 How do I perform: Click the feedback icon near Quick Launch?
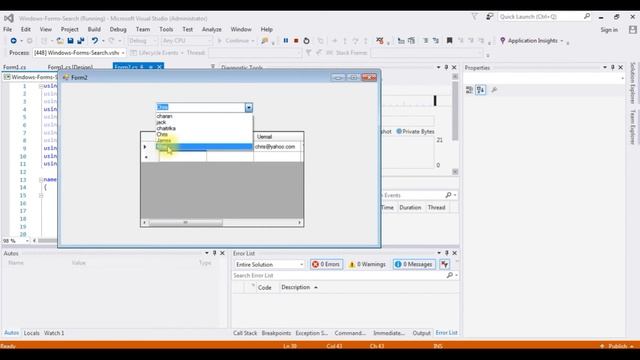[x=489, y=17]
